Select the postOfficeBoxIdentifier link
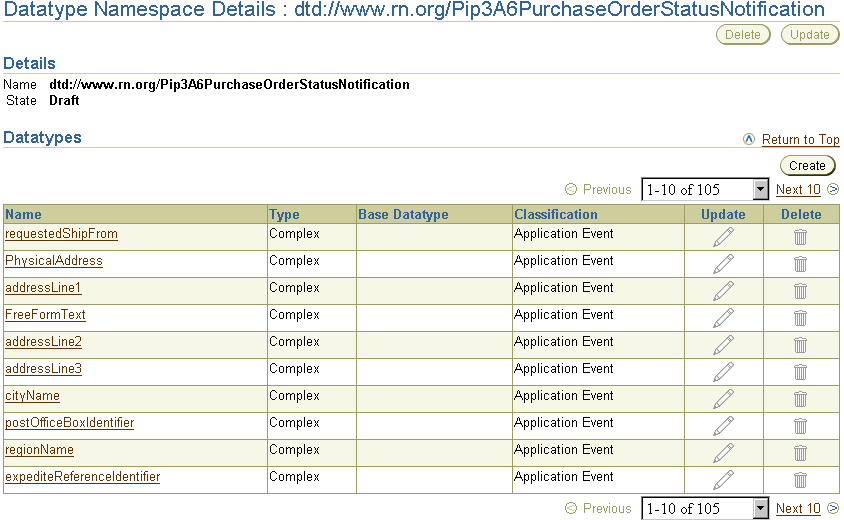844x520 pixels. [x=69, y=423]
